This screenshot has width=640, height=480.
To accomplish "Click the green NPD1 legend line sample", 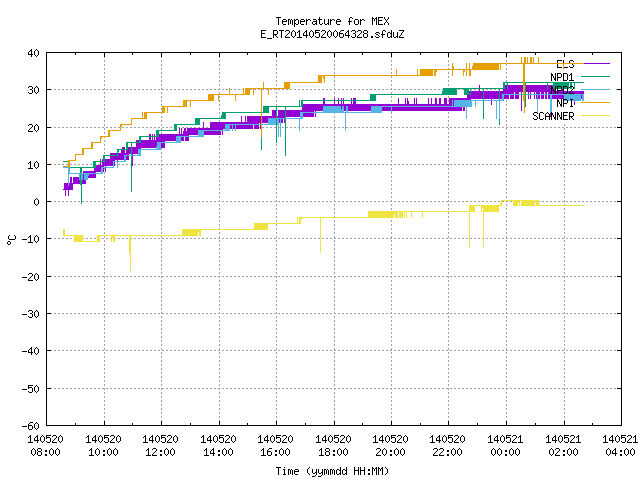I will (x=596, y=76).
